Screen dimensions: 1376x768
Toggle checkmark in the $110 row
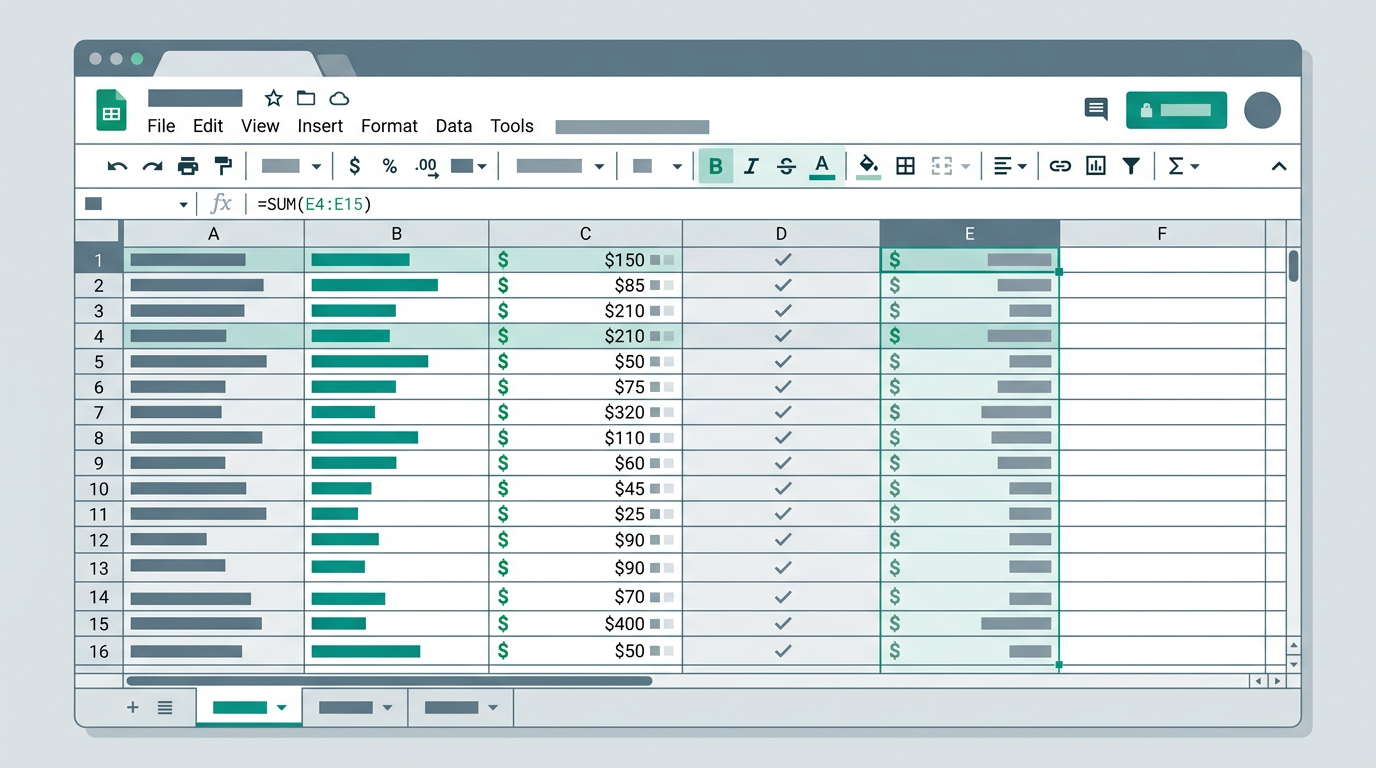(783, 437)
